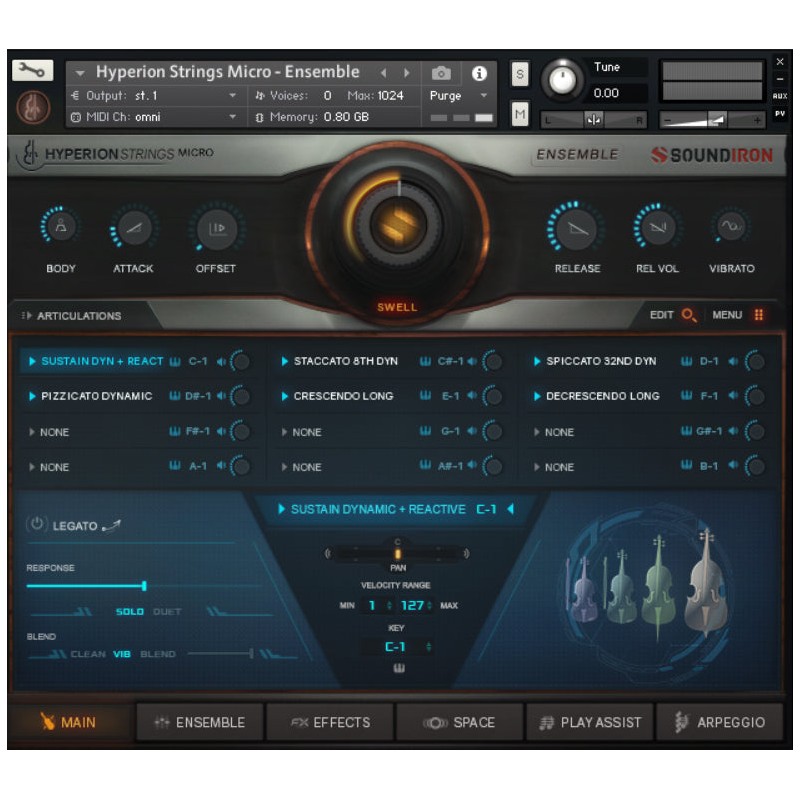800x800 pixels.
Task: Switch to the ARPEGGIO tab
Action: click(722, 721)
